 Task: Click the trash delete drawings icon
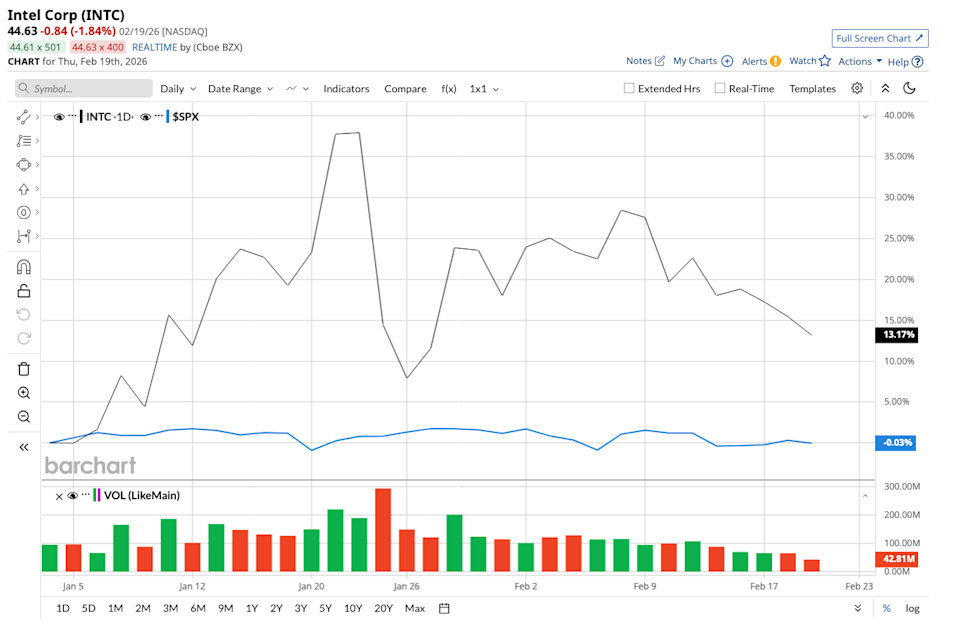coord(24,369)
